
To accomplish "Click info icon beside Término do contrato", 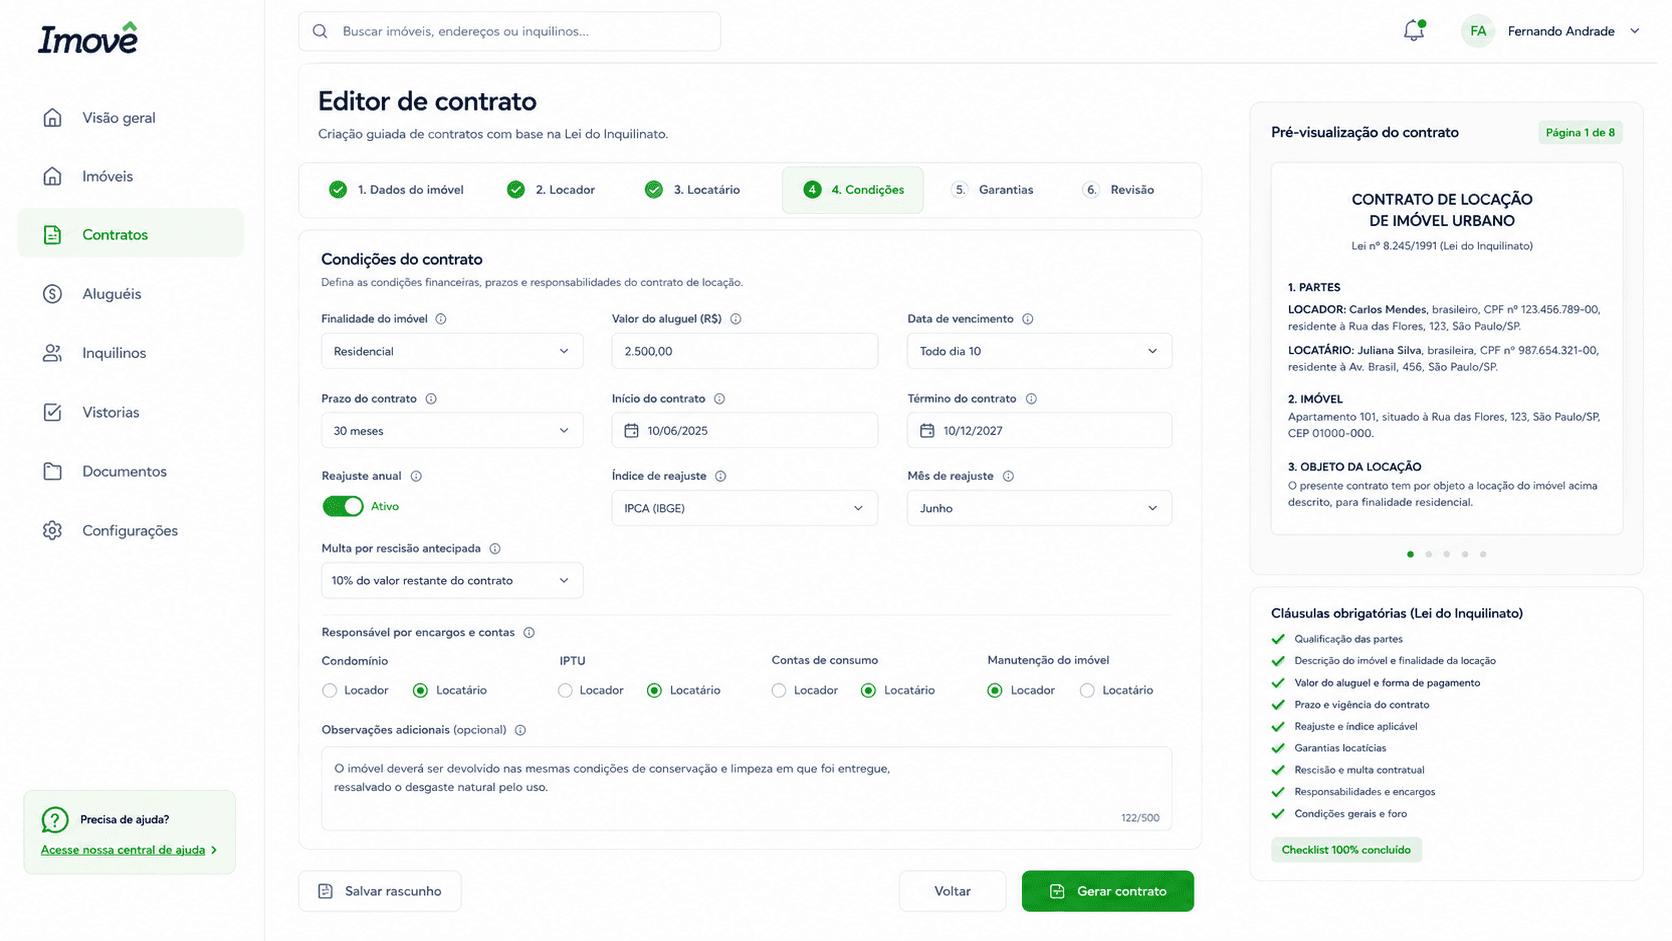I will pos(1031,399).
